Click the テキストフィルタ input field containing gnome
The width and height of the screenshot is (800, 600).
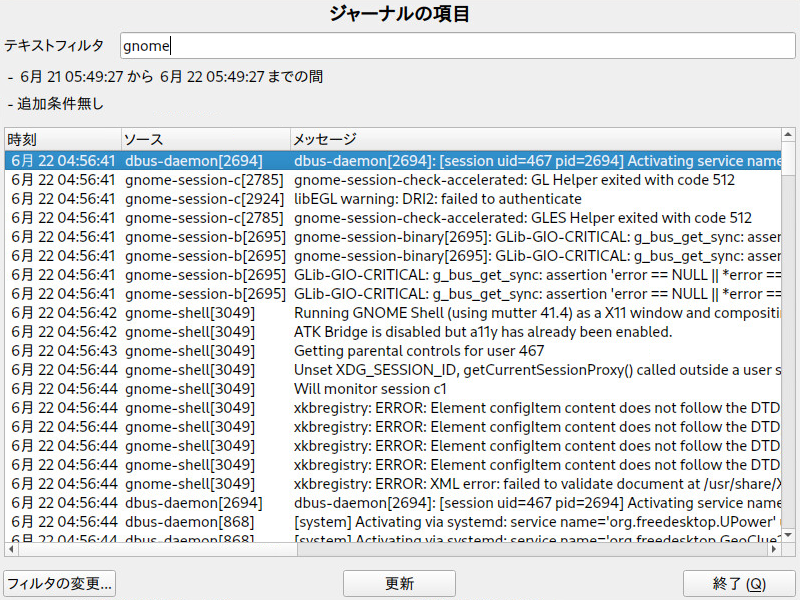click(458, 46)
